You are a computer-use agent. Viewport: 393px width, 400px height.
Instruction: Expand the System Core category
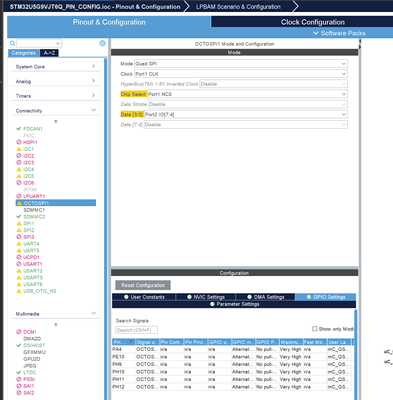pos(56,67)
